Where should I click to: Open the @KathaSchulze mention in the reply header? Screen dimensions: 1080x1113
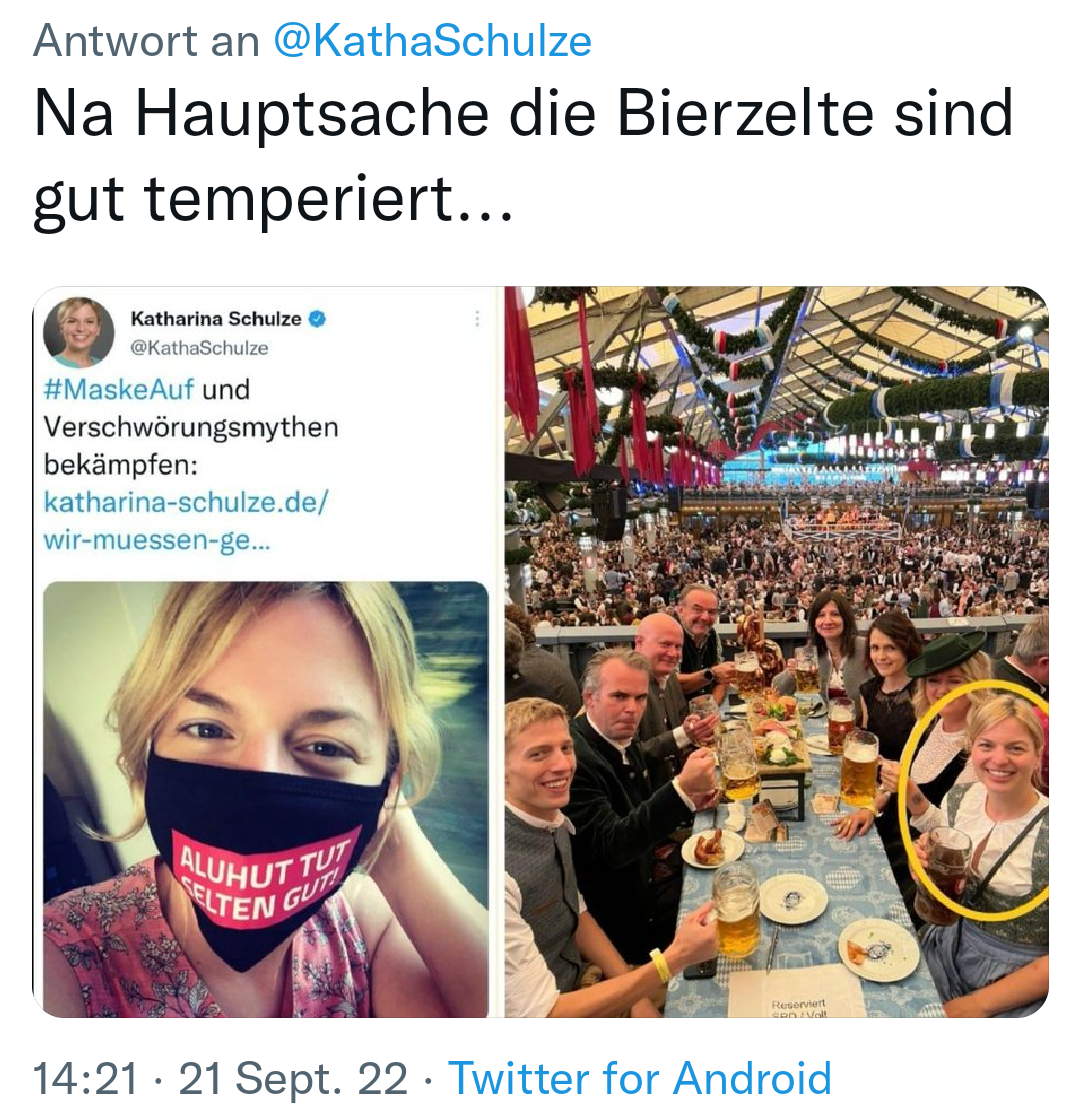(x=432, y=41)
